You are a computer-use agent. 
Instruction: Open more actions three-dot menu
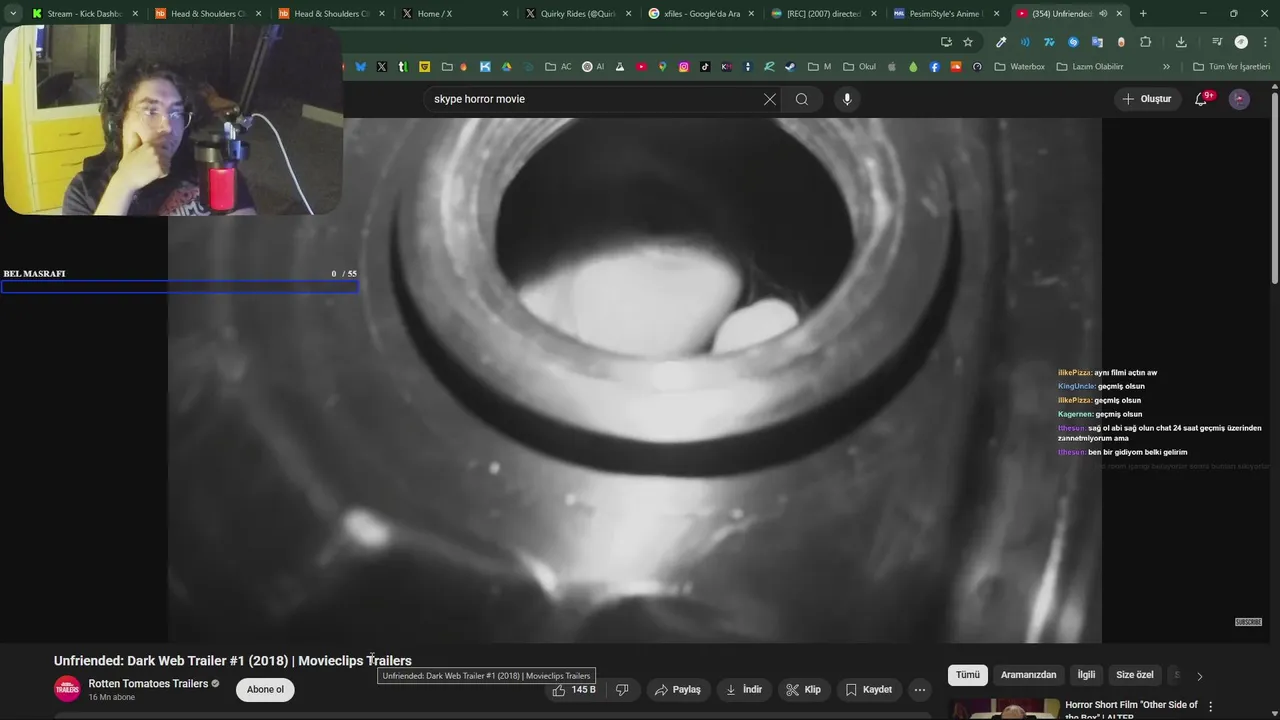[920, 690]
